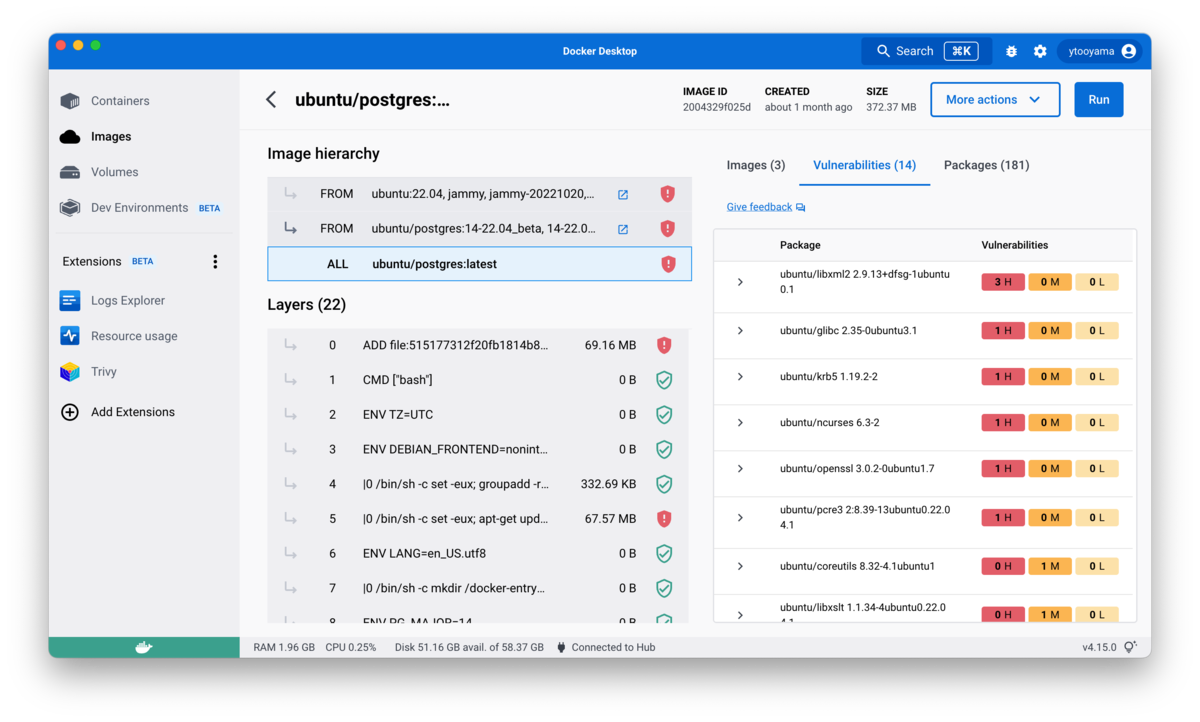Expand ubuntu/coreutils 8.32-4.1ubuntu1 row
Screen dimensions: 1200x722
(740, 566)
